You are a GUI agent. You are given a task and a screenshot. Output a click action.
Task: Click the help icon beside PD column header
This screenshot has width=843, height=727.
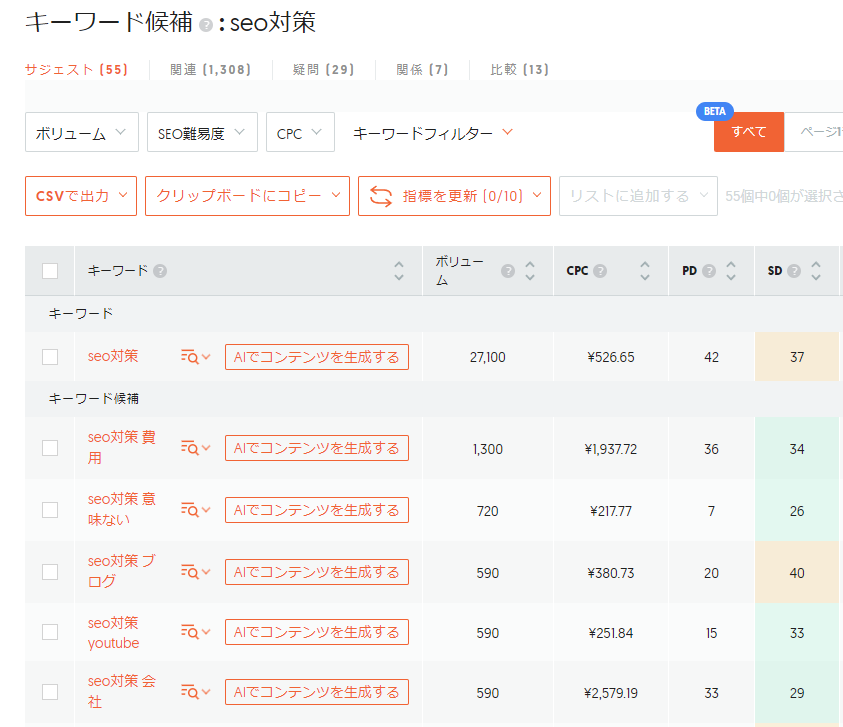coord(709,271)
